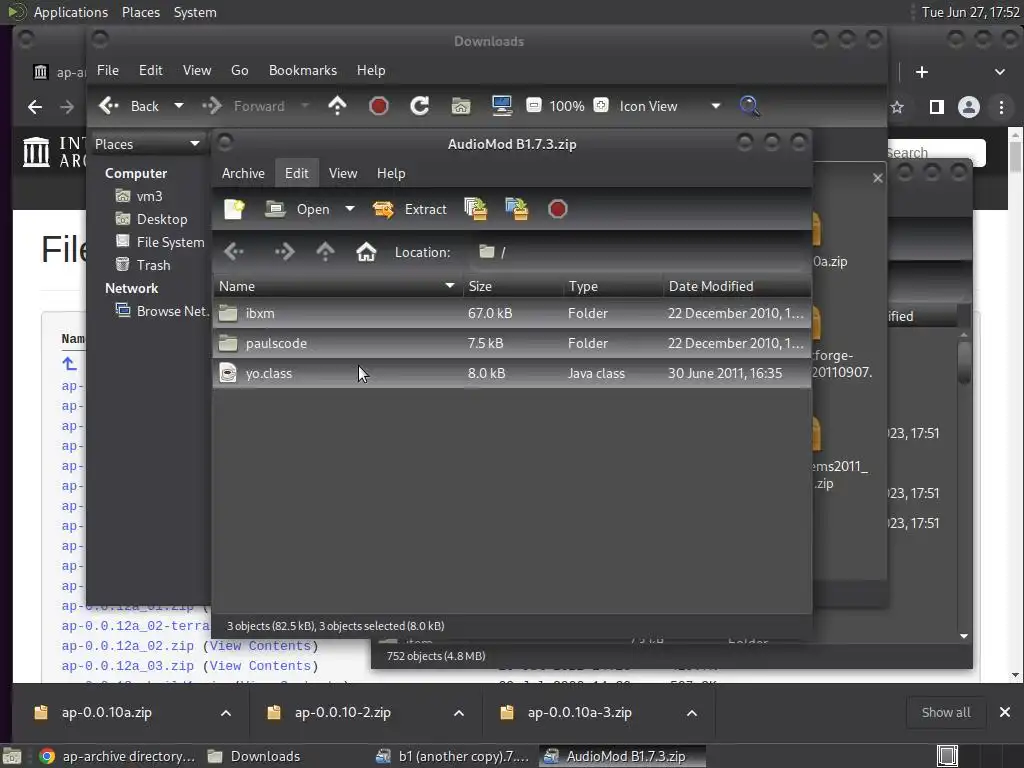This screenshot has height=768, width=1024.
Task: Open the View menu in AudioMod window
Action: click(343, 173)
